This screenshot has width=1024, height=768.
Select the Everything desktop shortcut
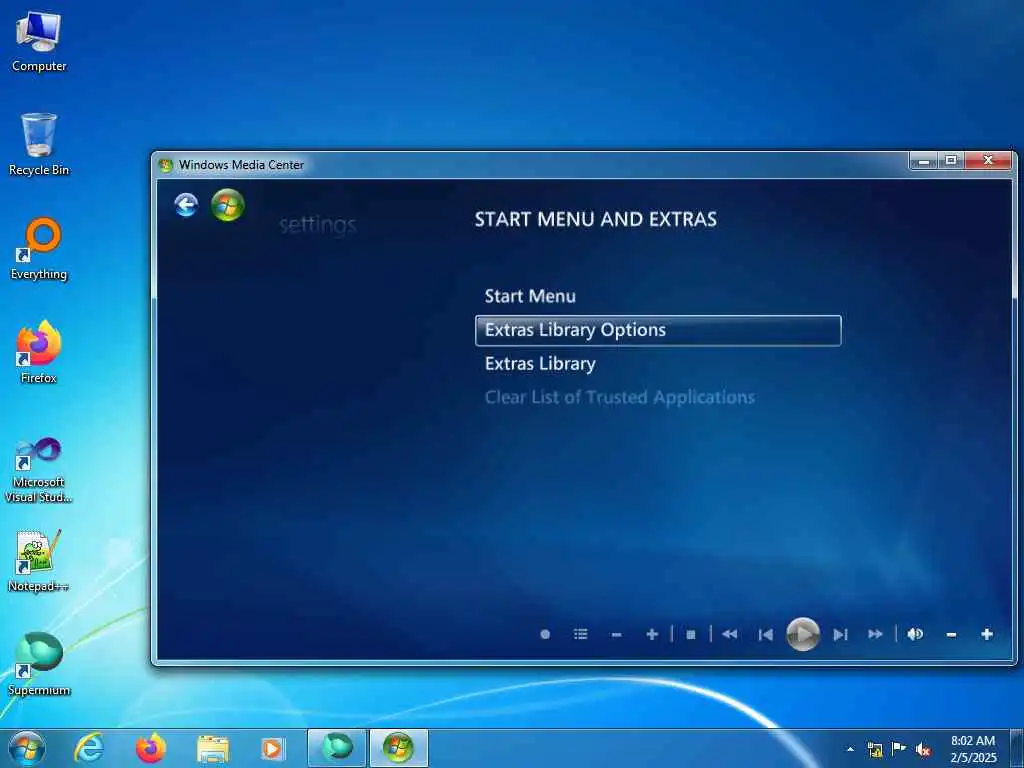coord(39,249)
